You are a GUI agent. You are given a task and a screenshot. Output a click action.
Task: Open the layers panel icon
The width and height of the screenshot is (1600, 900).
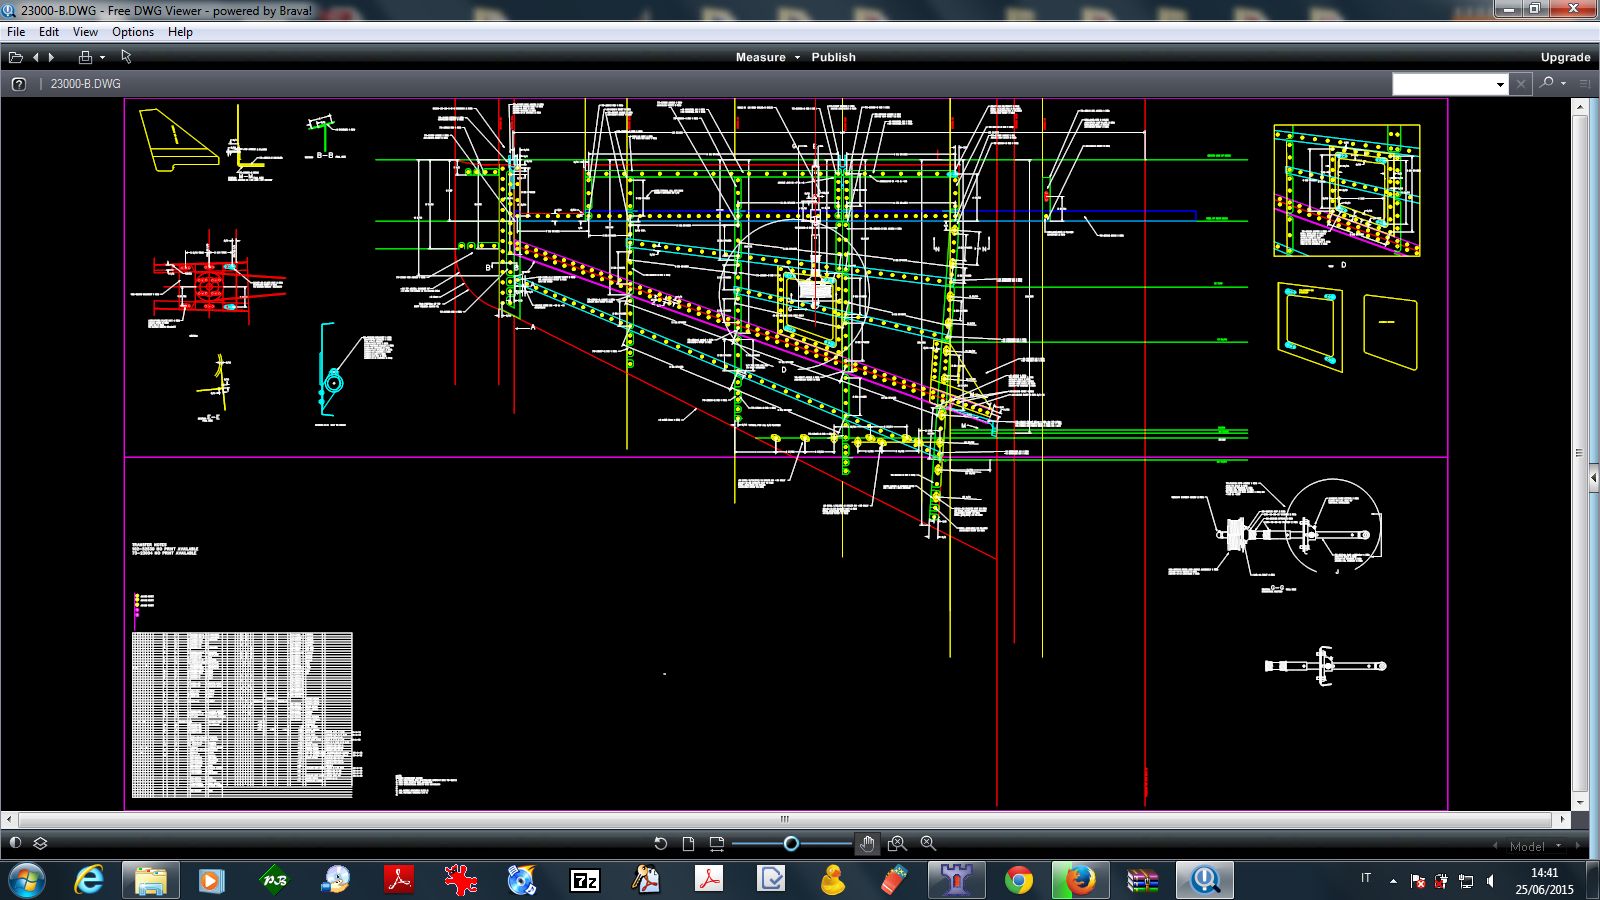coord(41,844)
